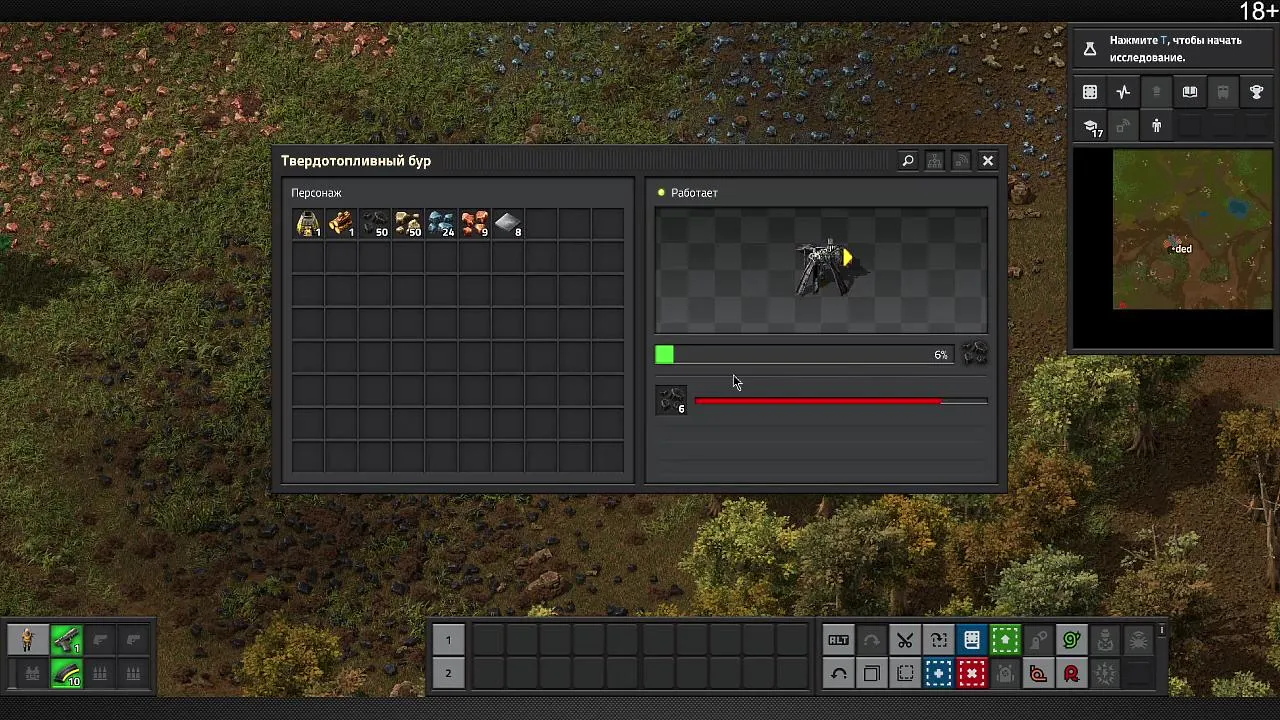Select quickbar row 2
The image size is (1280, 720).
[x=448, y=673]
